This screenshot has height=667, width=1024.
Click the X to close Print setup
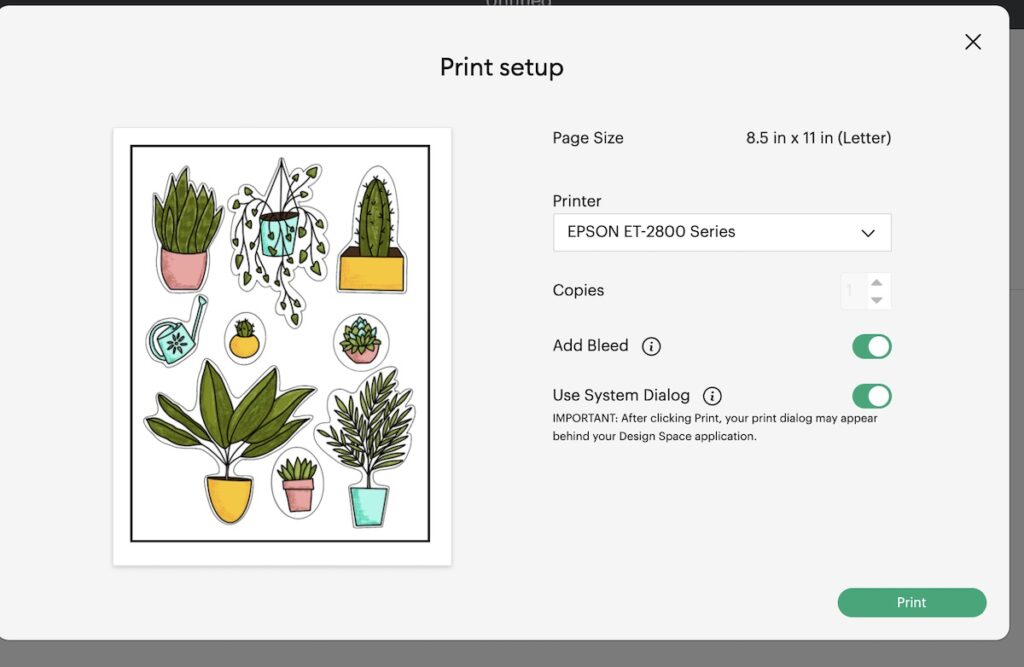[x=972, y=42]
